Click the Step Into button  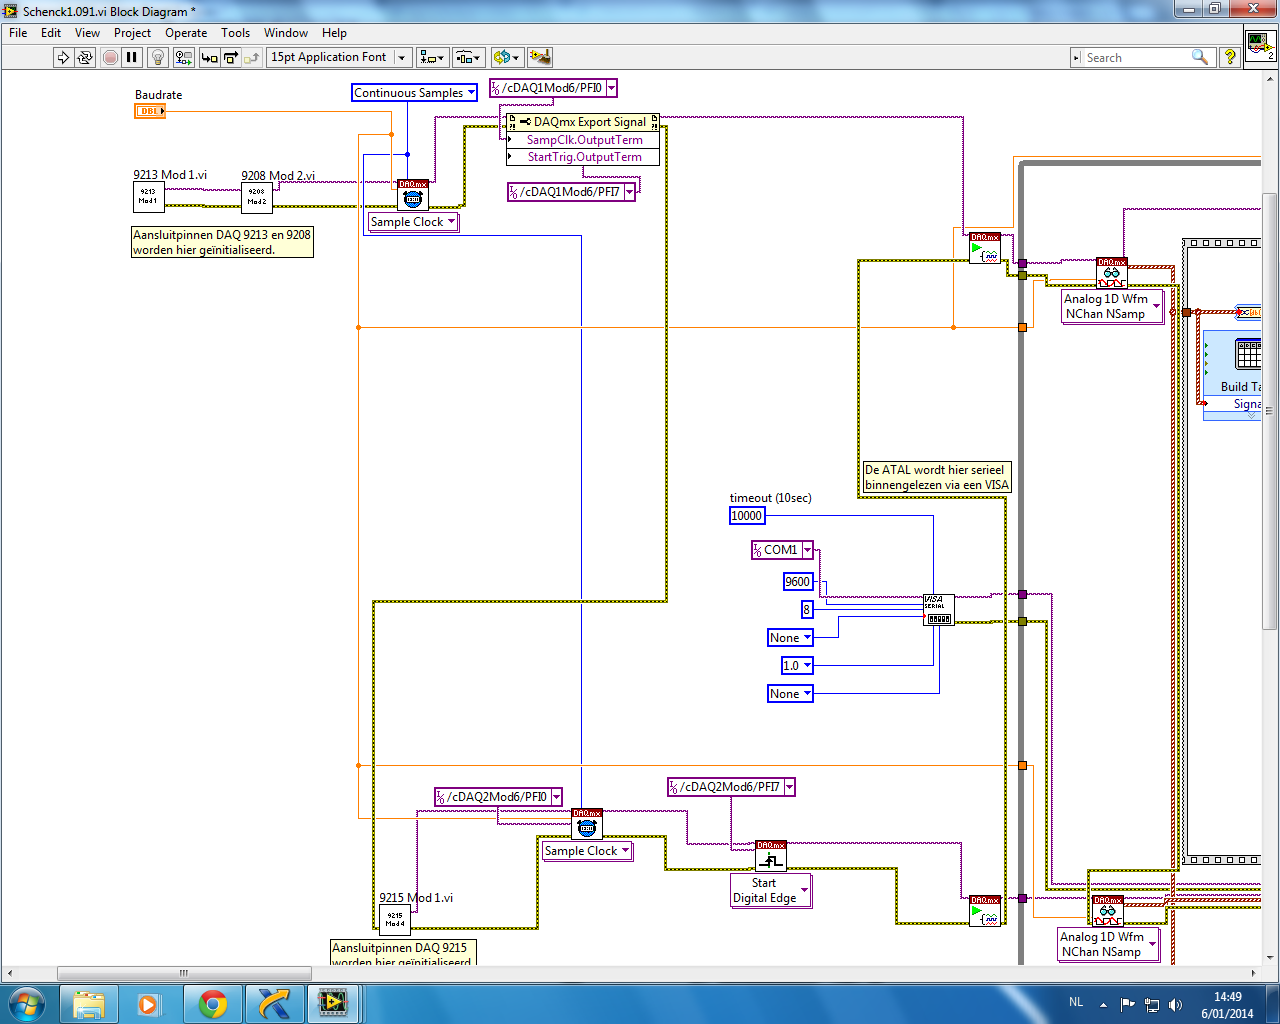(x=209, y=58)
